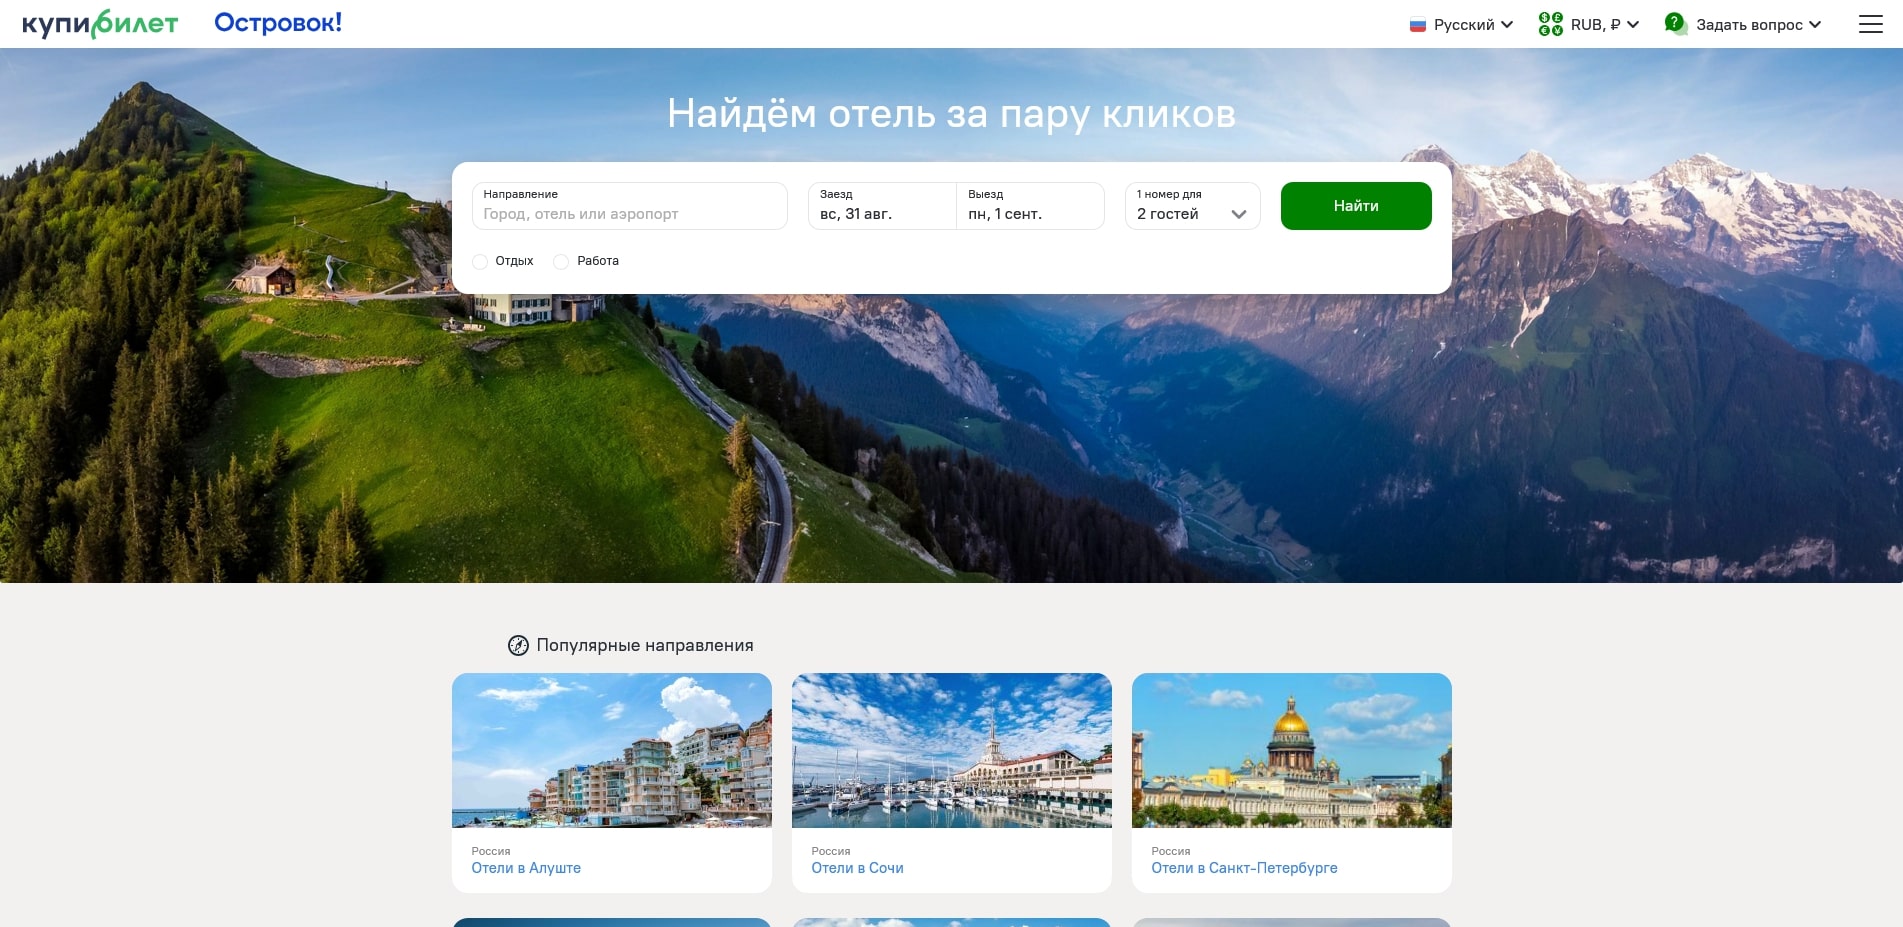Image resolution: width=1903 pixels, height=927 pixels.
Task: Click the Russian flag icon
Action: coord(1417,25)
